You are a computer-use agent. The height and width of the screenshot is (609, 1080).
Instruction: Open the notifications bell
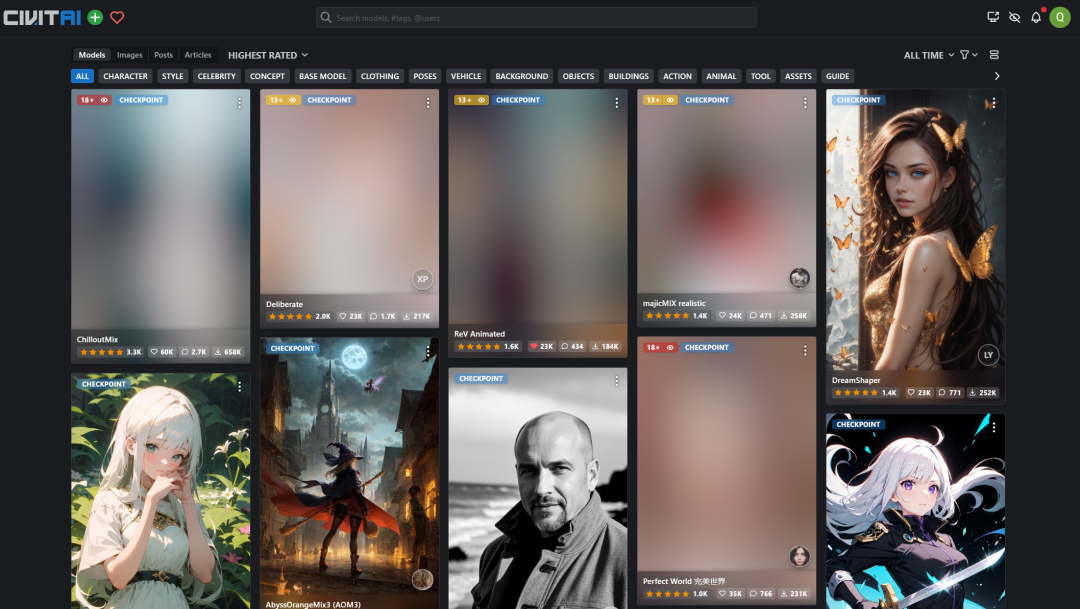click(x=1036, y=17)
